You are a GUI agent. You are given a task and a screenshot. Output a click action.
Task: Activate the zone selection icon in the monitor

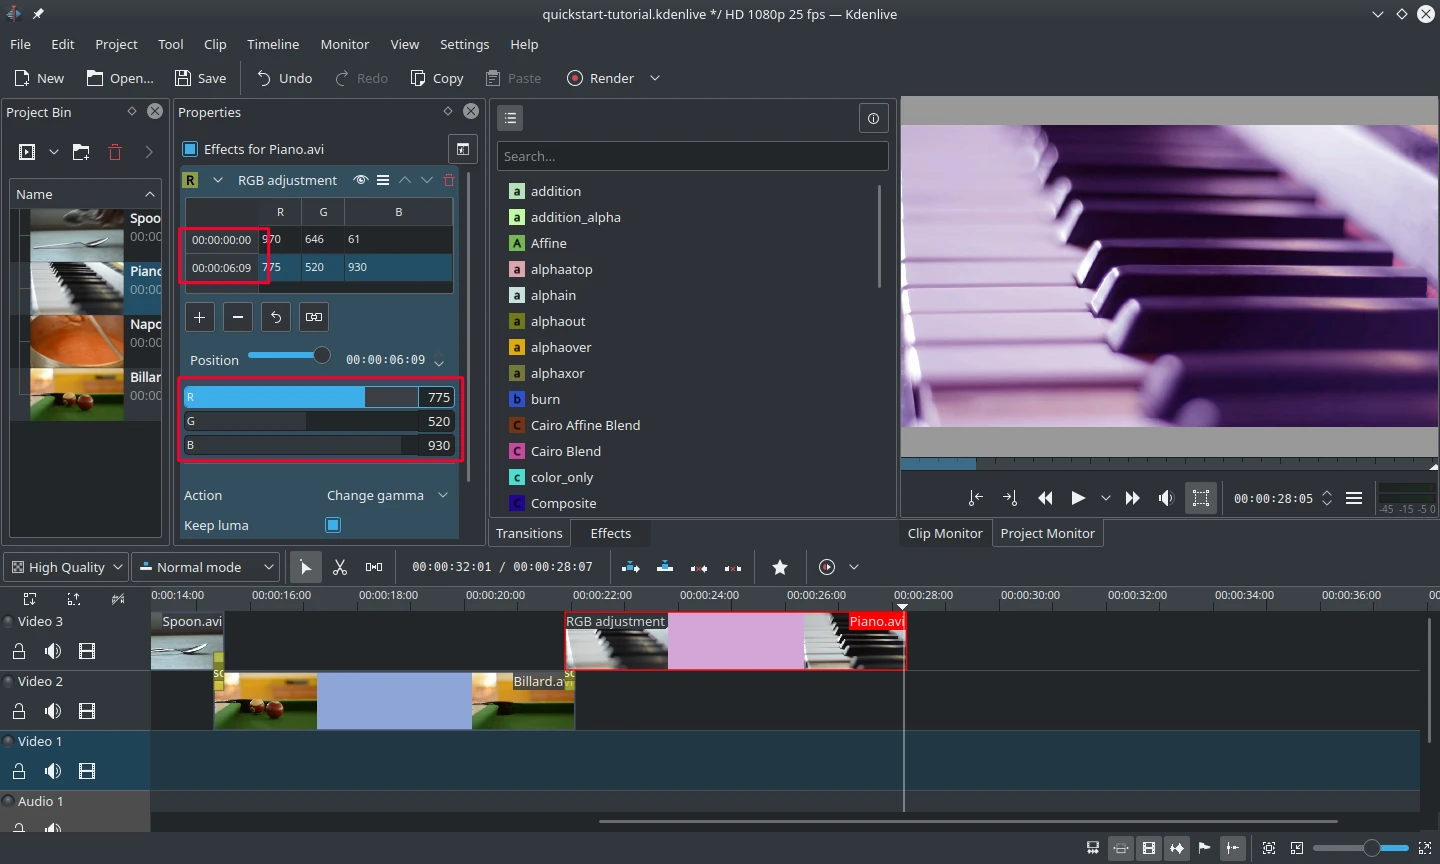(x=1201, y=498)
